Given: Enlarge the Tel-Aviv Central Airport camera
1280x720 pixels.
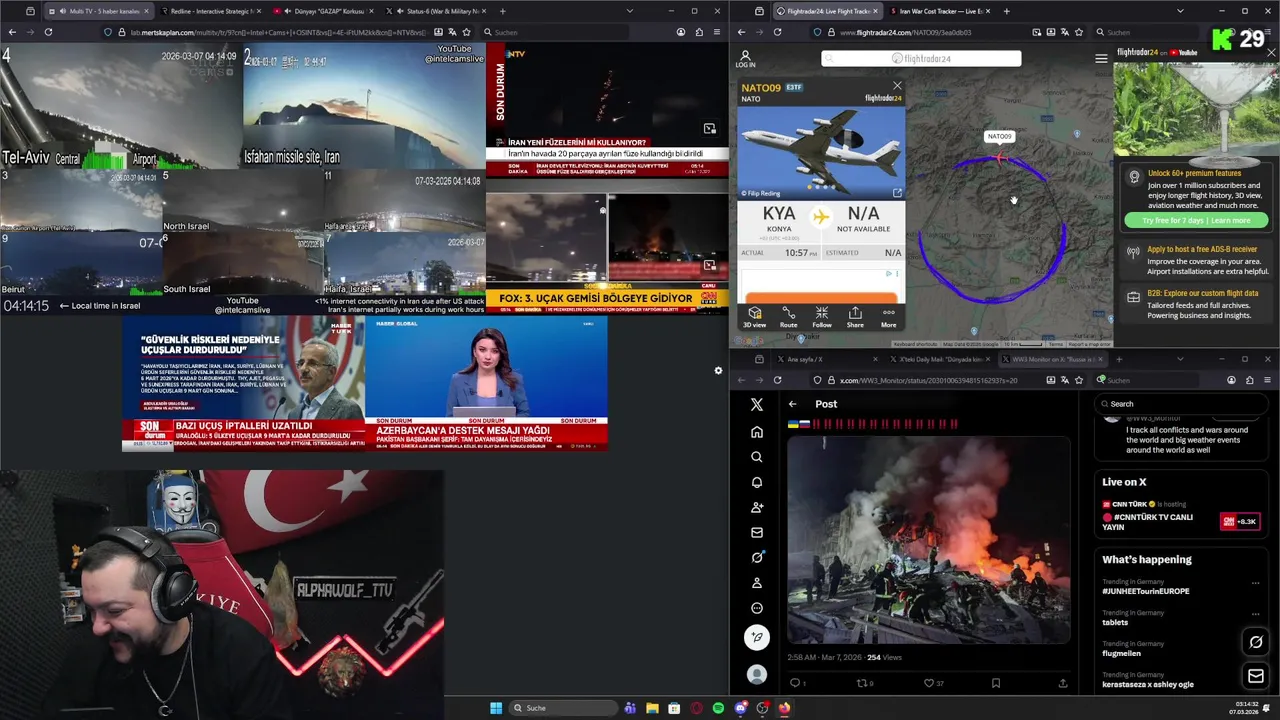Looking at the screenshot, I should coord(121,107).
